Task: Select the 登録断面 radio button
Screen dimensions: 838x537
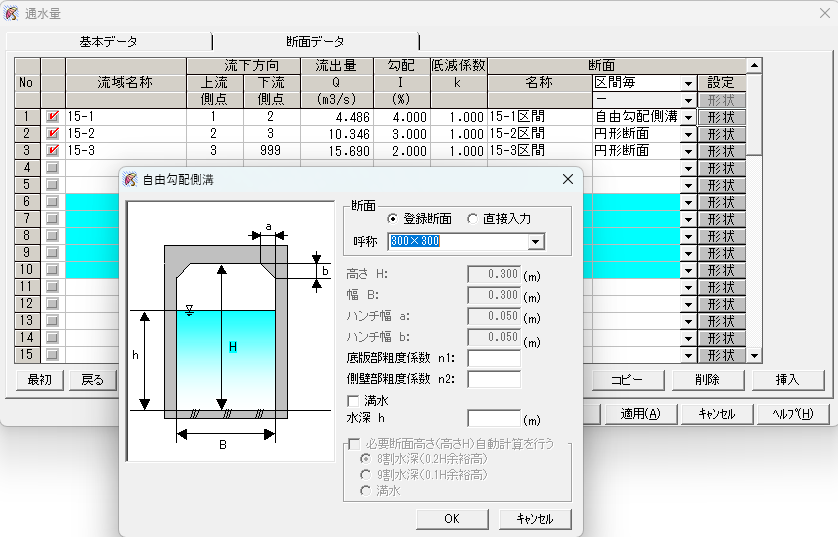Action: coord(393,218)
